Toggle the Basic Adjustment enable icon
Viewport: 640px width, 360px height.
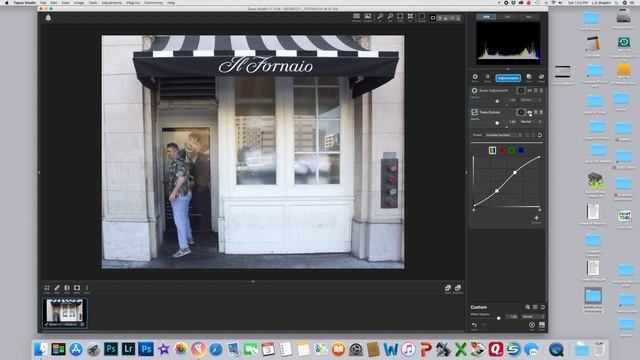tap(474, 91)
